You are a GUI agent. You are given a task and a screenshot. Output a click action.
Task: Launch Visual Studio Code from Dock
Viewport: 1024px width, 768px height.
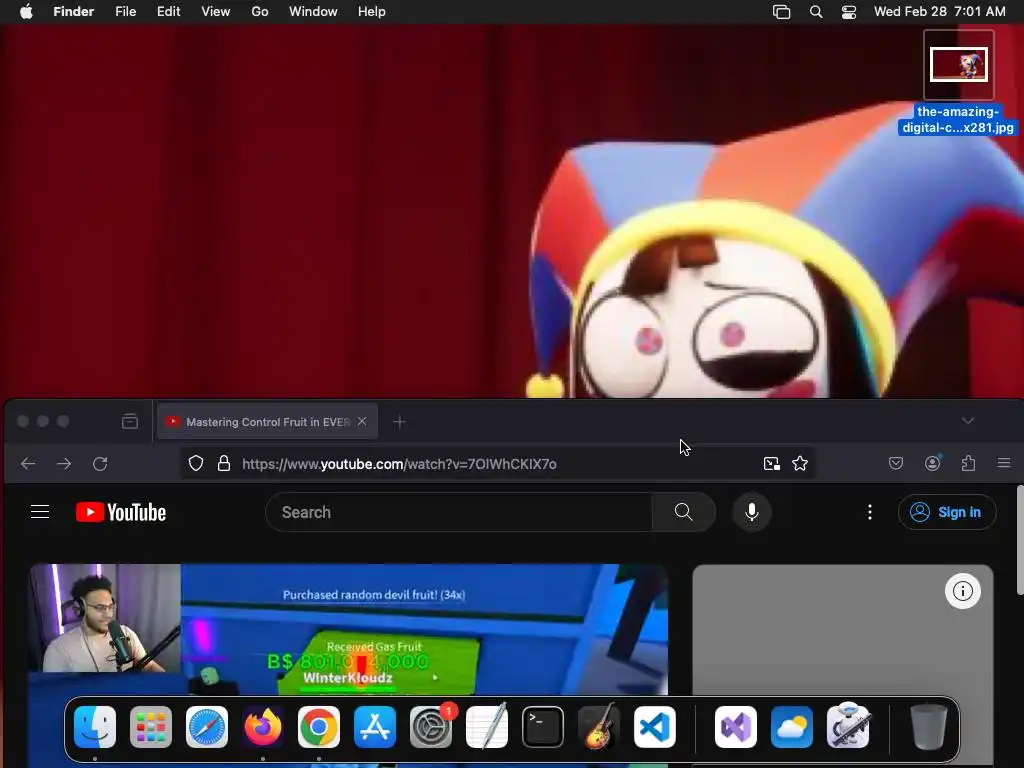coord(654,727)
